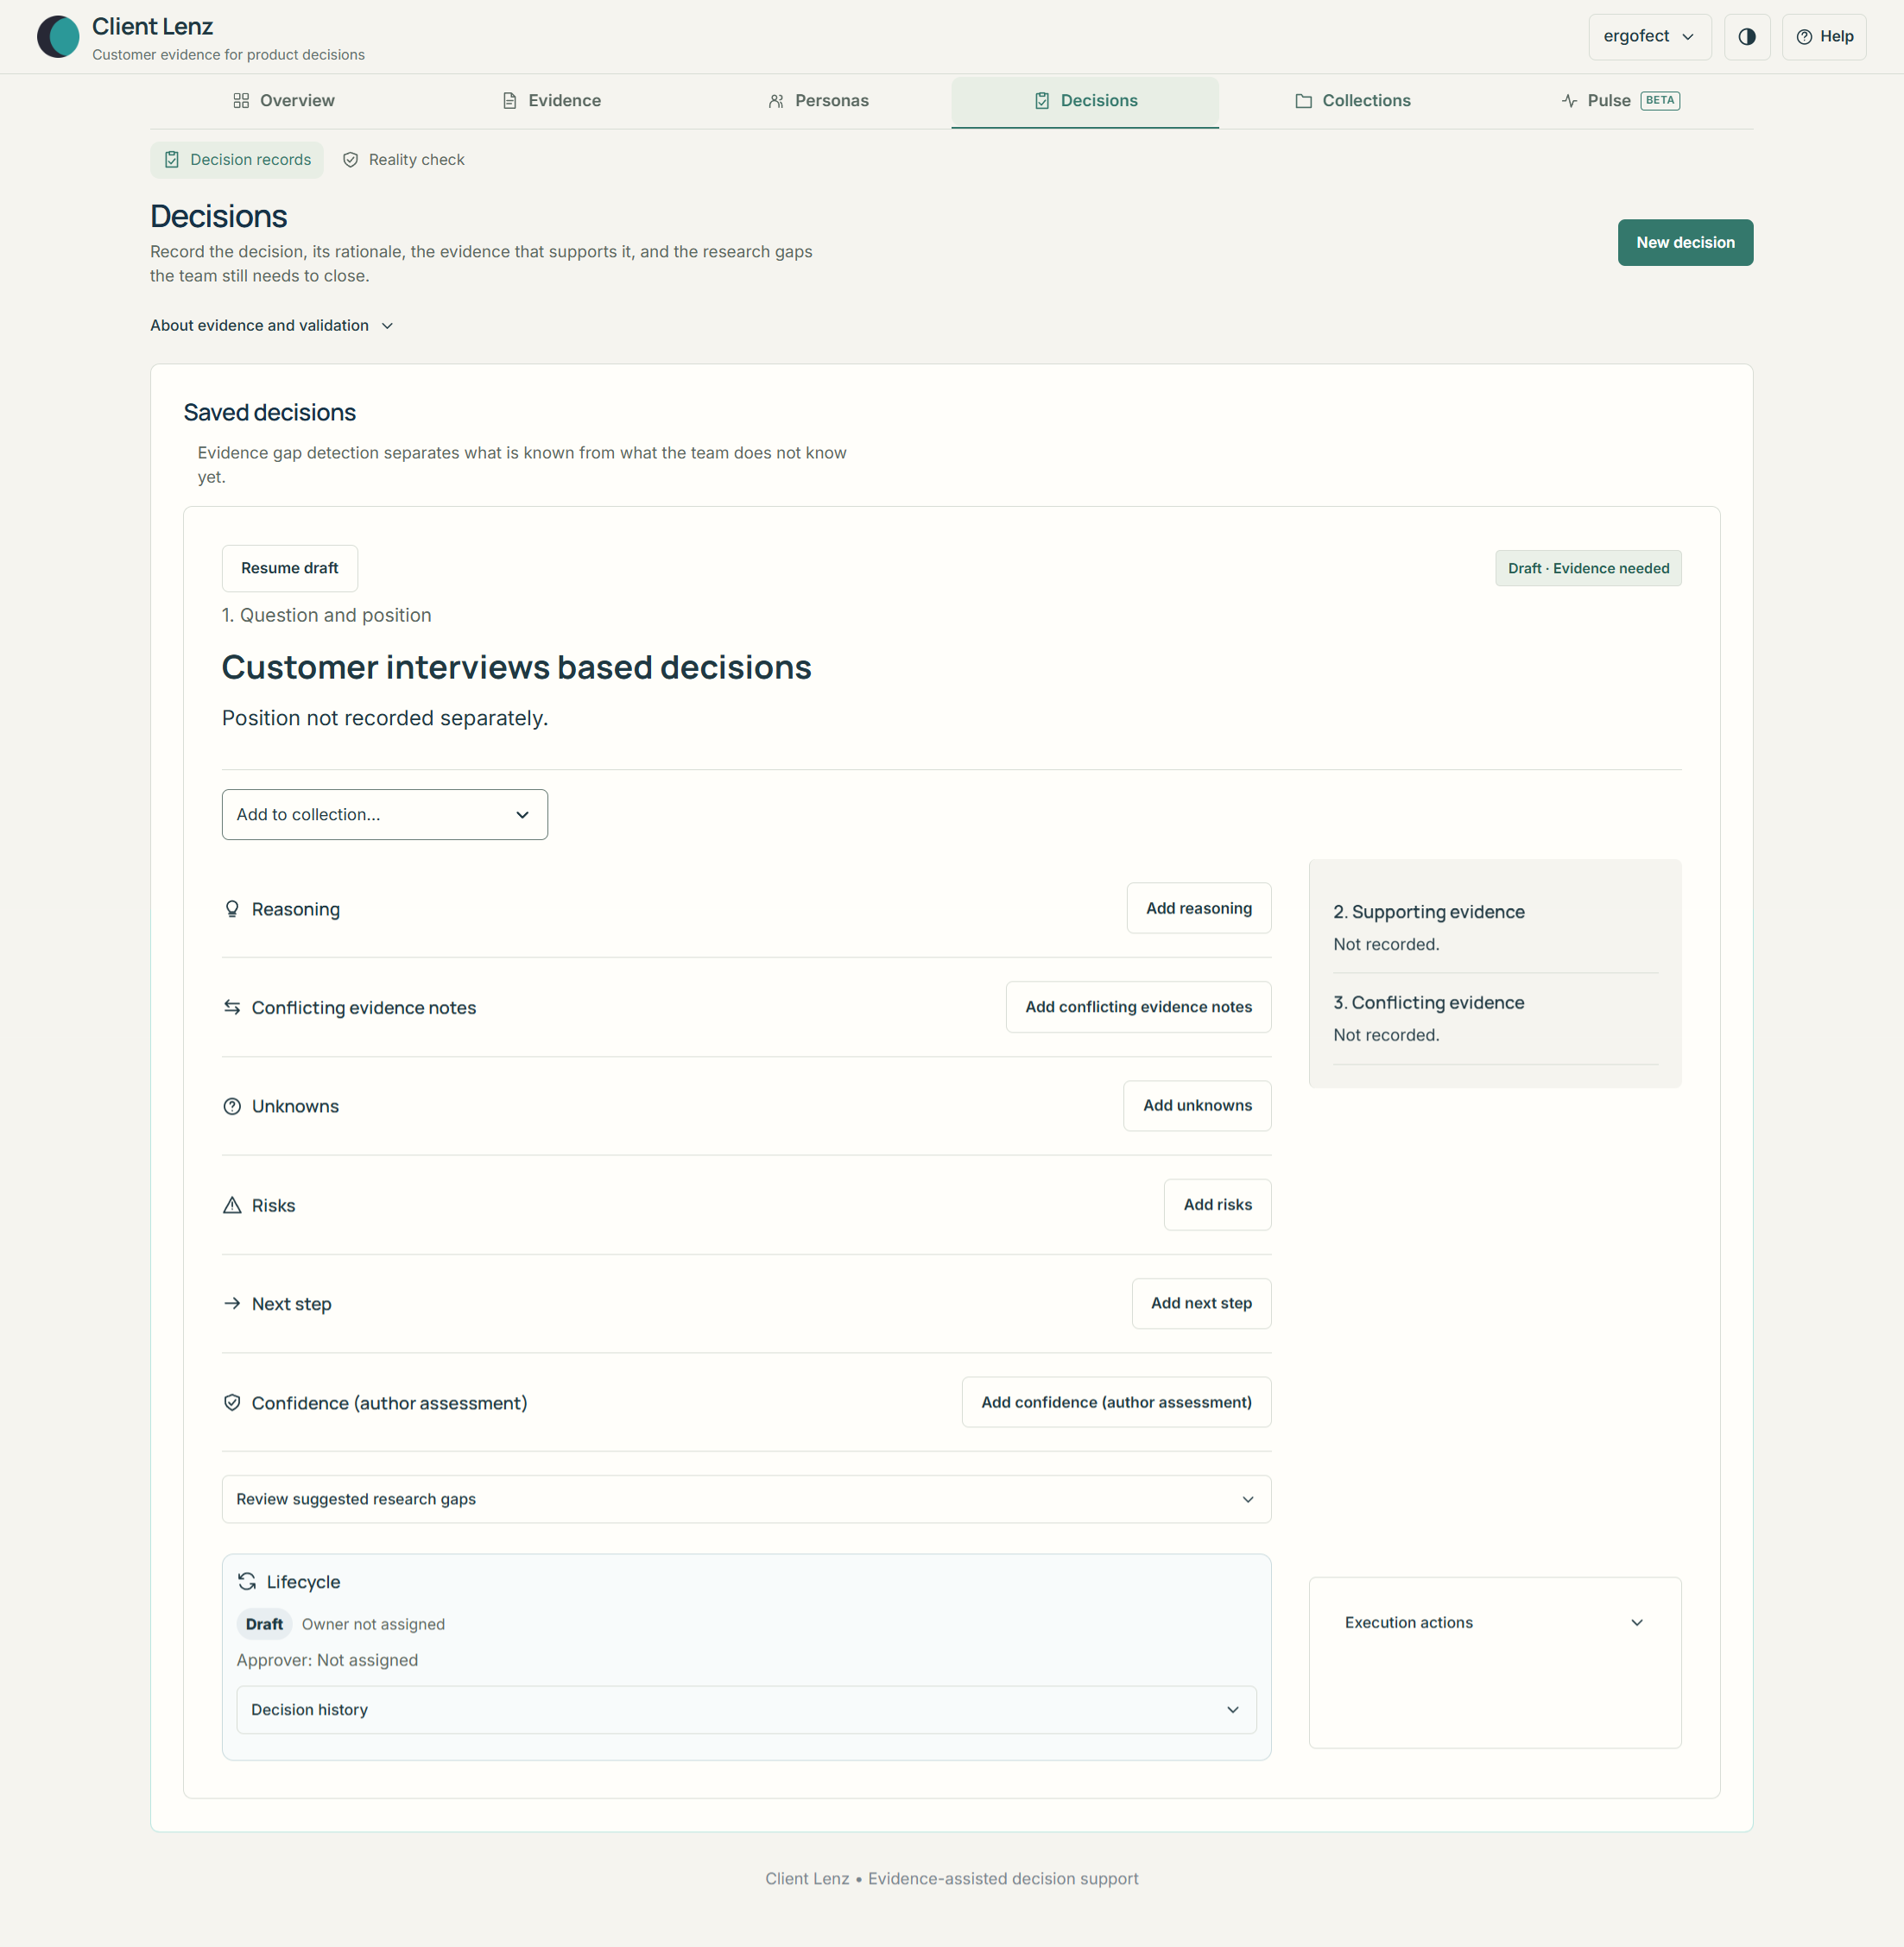Click the Draft · Evidence needed badge
This screenshot has height=1947, width=1904.
tap(1588, 568)
